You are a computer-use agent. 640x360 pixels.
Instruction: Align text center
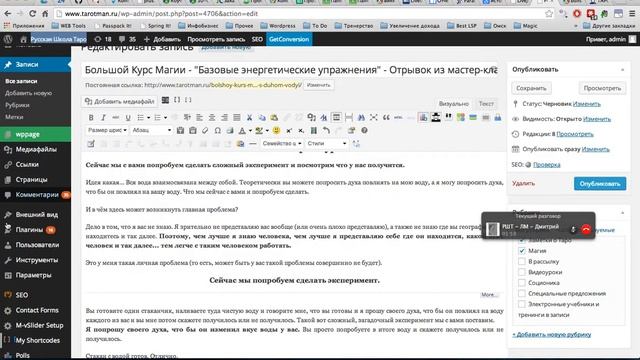tap(212, 118)
